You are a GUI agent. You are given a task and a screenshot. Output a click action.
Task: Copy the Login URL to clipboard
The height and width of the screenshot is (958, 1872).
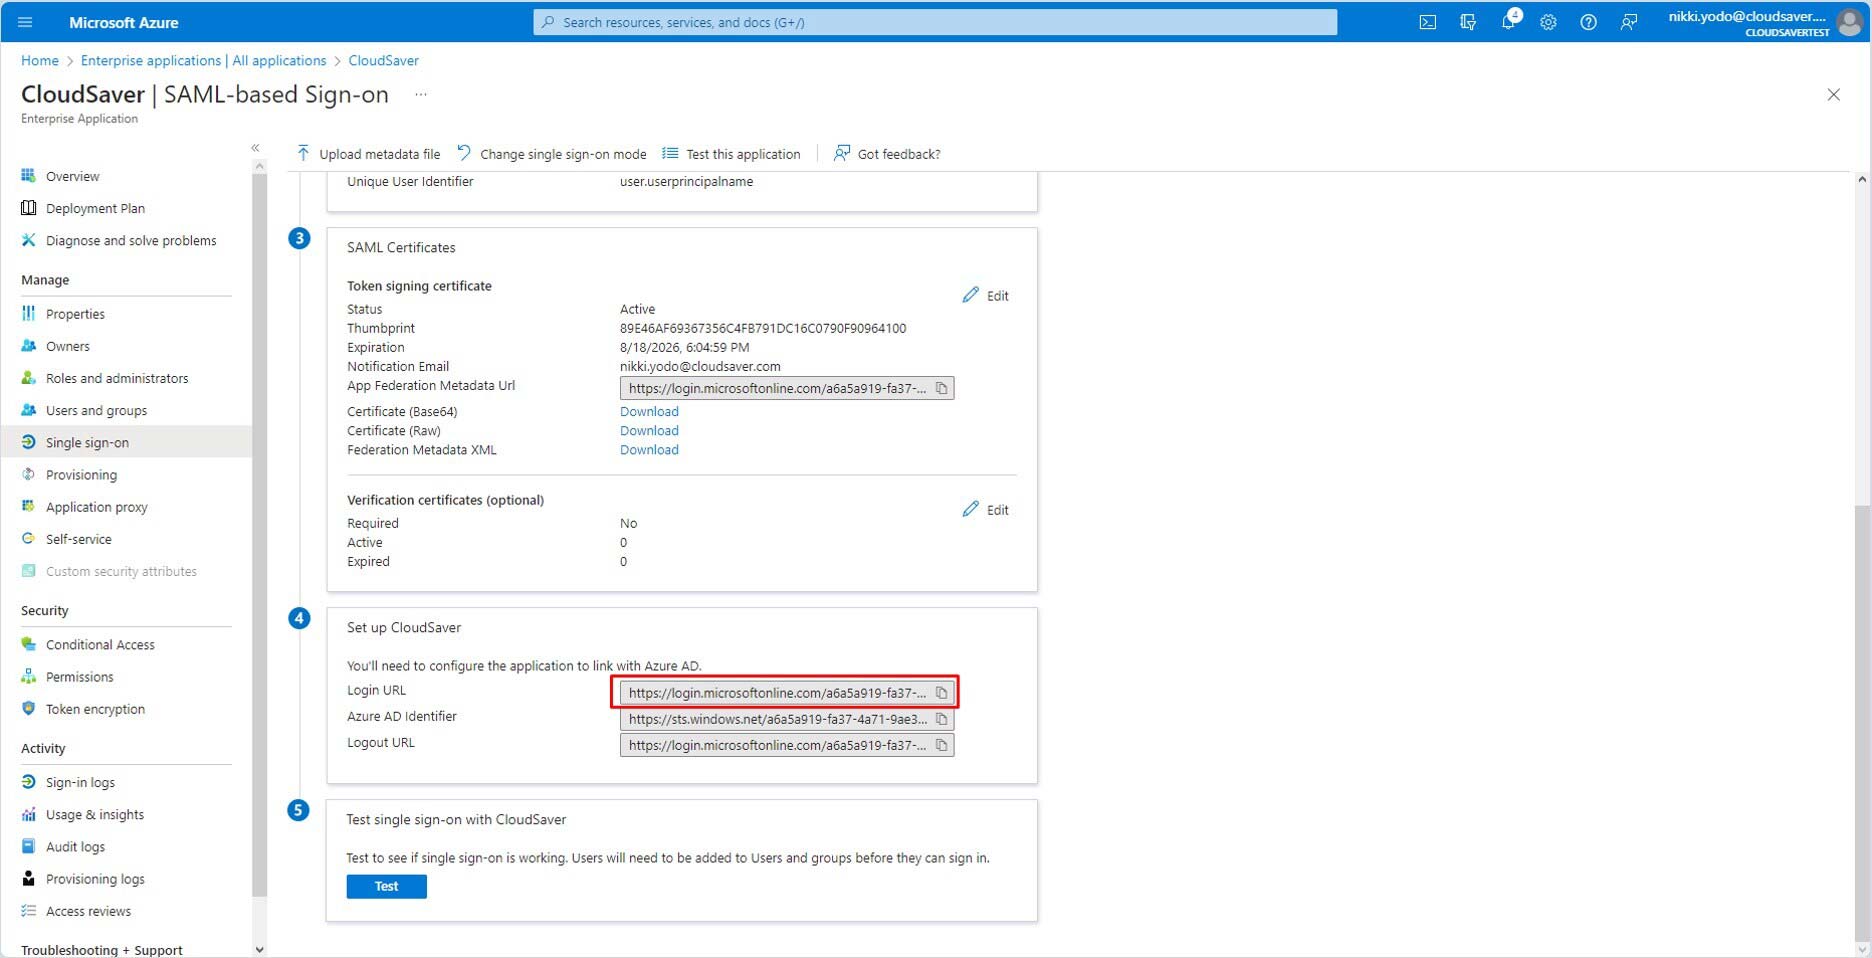(941, 693)
